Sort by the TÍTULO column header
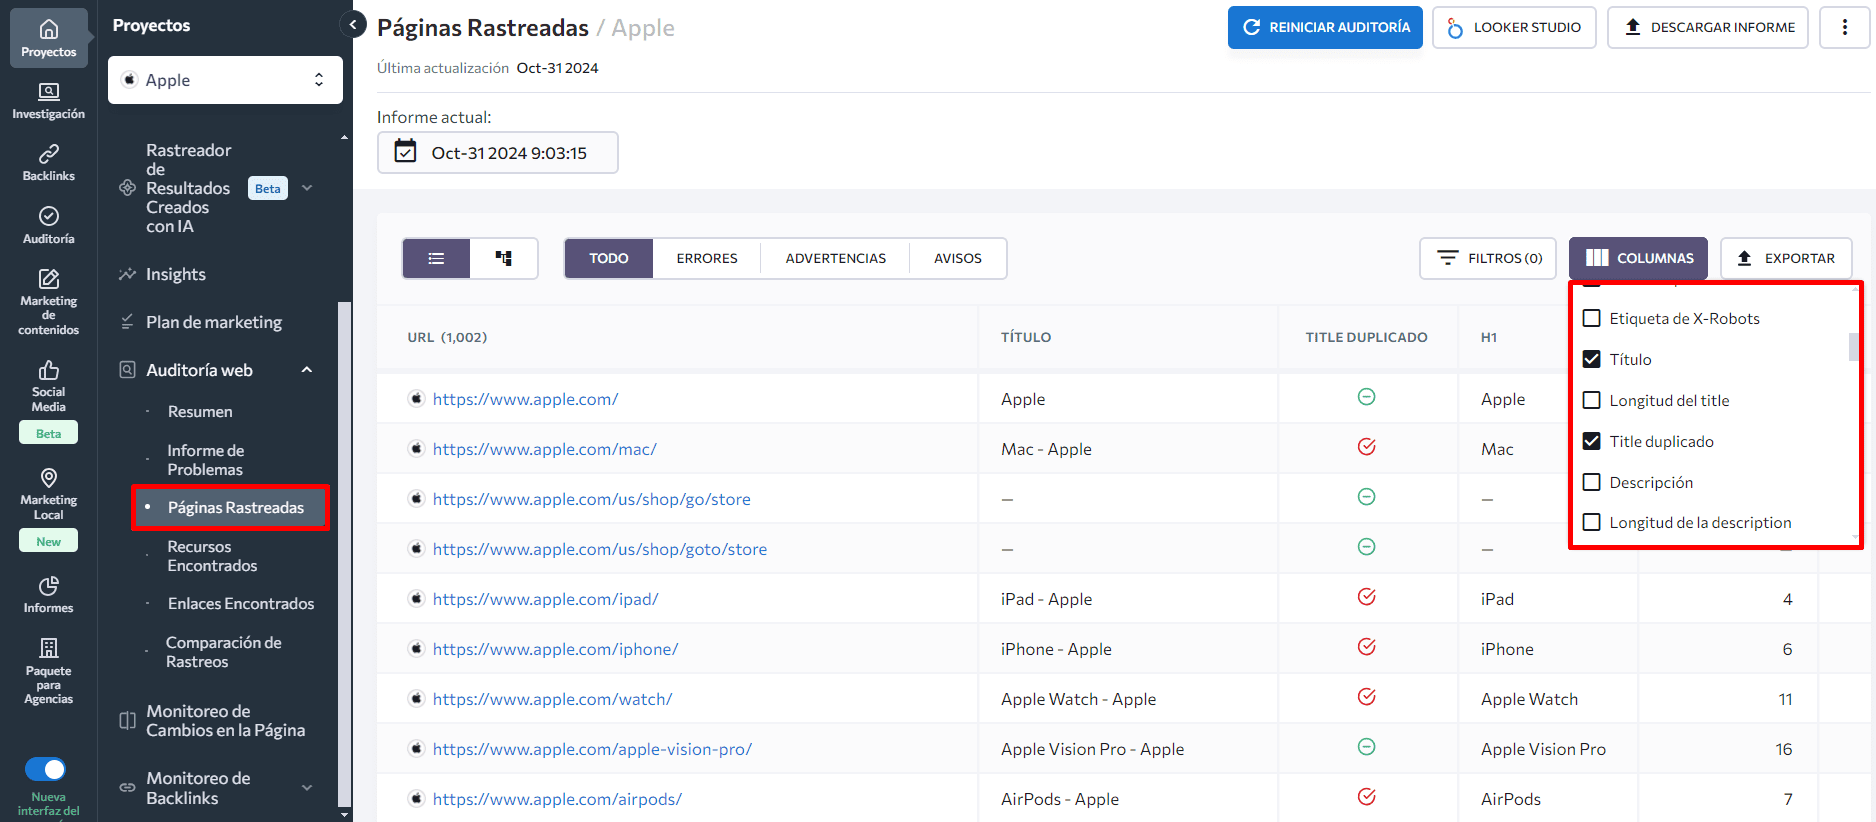This screenshot has height=822, width=1876. pos(1026,337)
